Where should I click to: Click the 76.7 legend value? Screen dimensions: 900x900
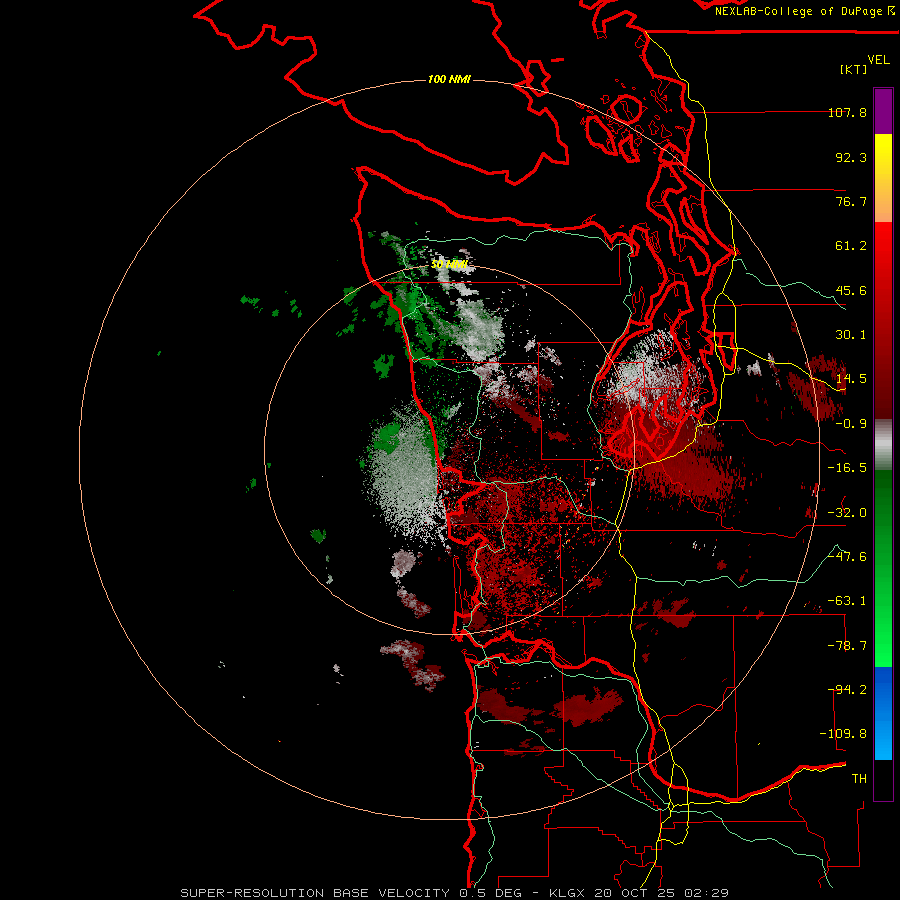coord(851,201)
